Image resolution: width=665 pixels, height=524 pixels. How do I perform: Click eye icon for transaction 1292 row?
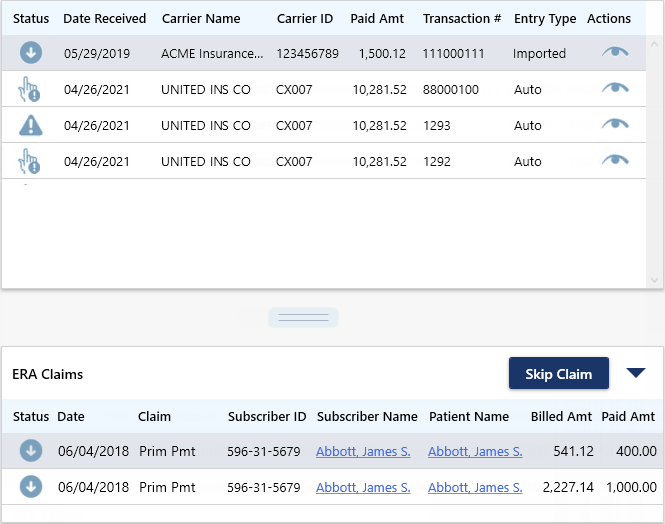[615, 160]
